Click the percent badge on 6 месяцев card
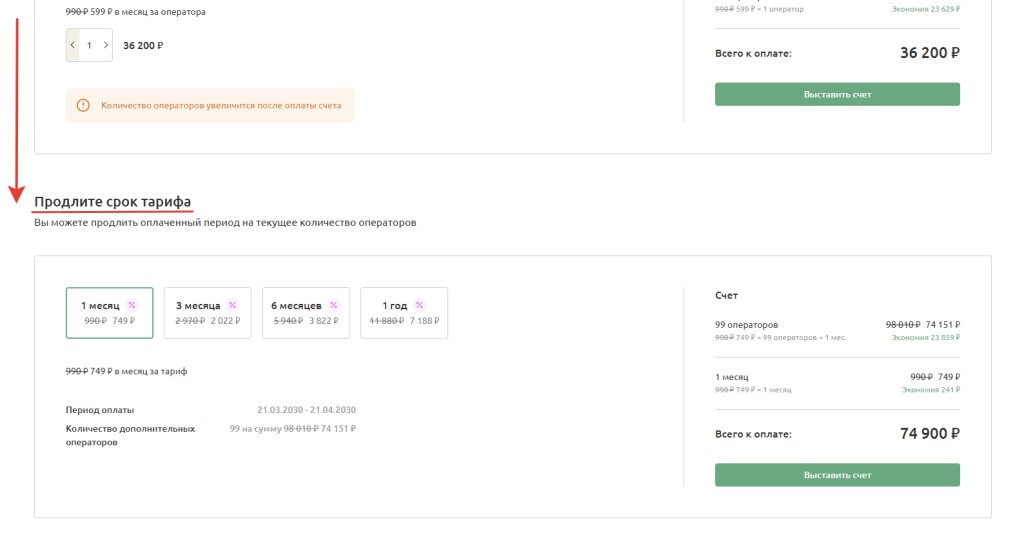This screenshot has width=1024, height=544. (334, 305)
